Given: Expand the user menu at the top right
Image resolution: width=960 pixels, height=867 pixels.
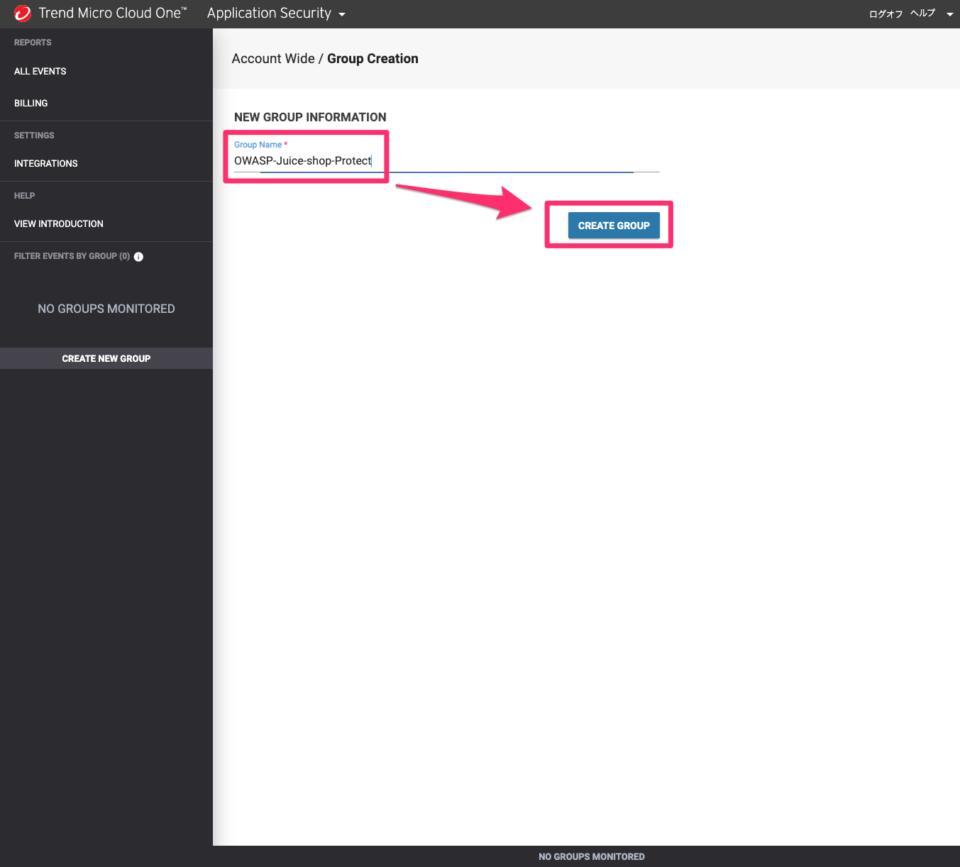Looking at the screenshot, I should [x=949, y=13].
